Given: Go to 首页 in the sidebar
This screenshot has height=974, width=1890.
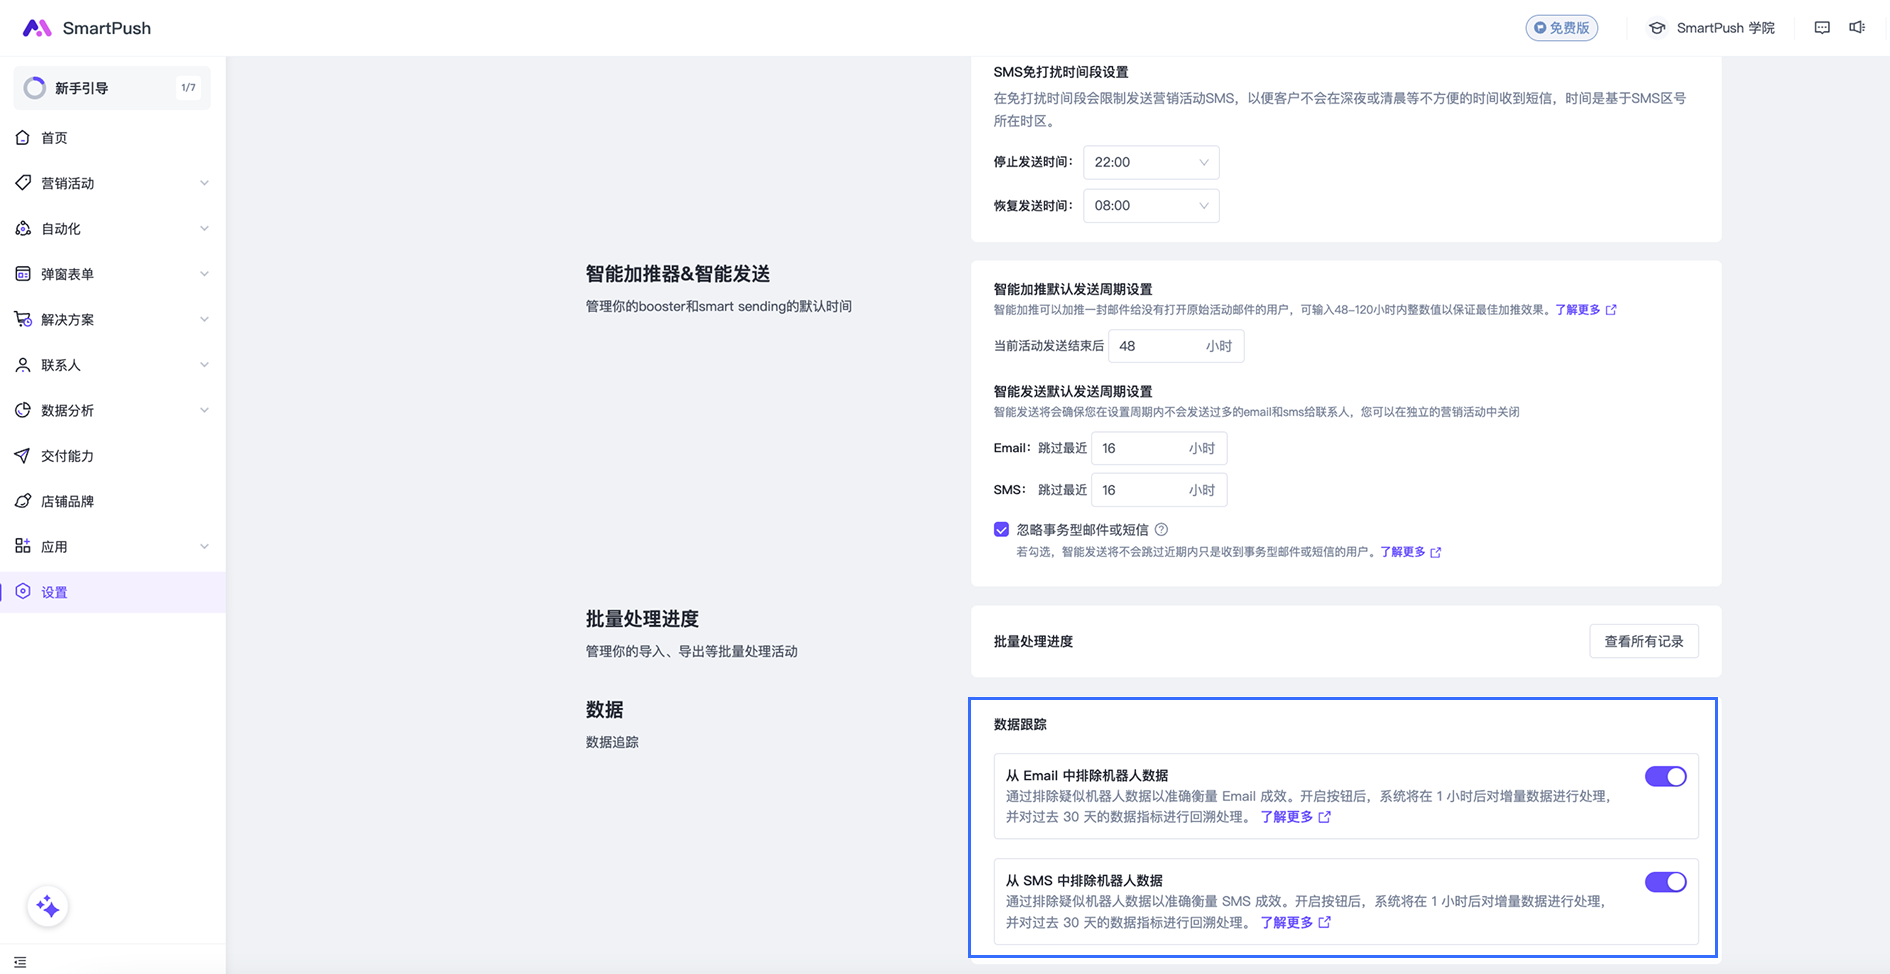Looking at the screenshot, I should click(x=55, y=138).
